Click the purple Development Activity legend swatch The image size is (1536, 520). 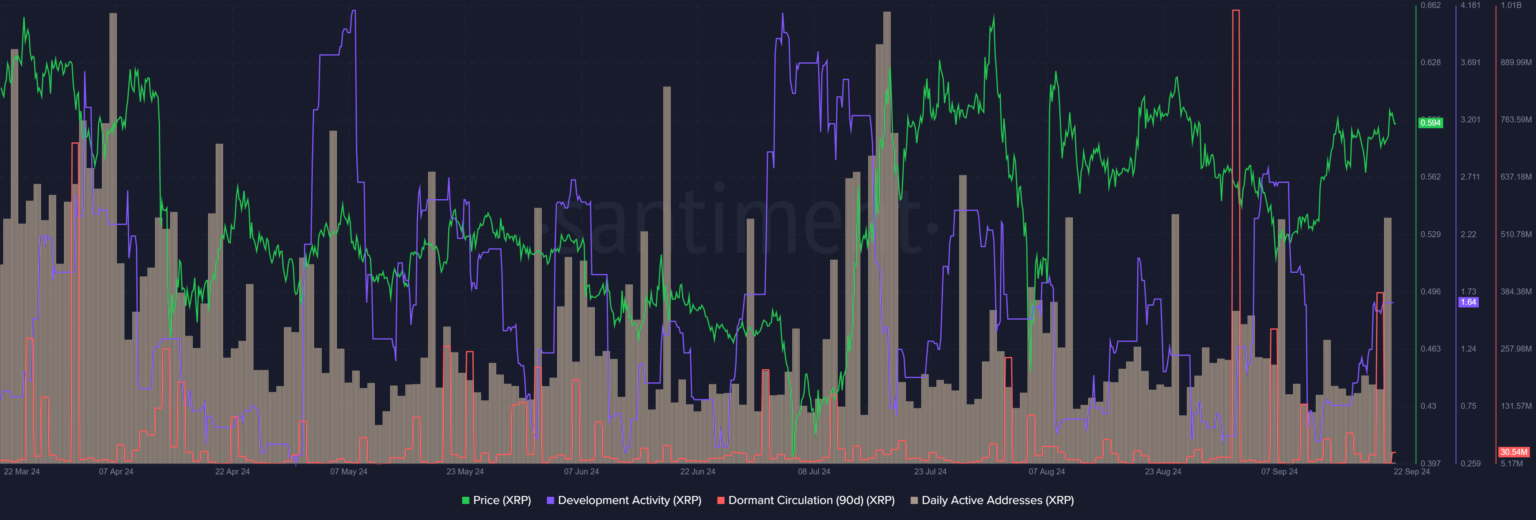[x=550, y=499]
